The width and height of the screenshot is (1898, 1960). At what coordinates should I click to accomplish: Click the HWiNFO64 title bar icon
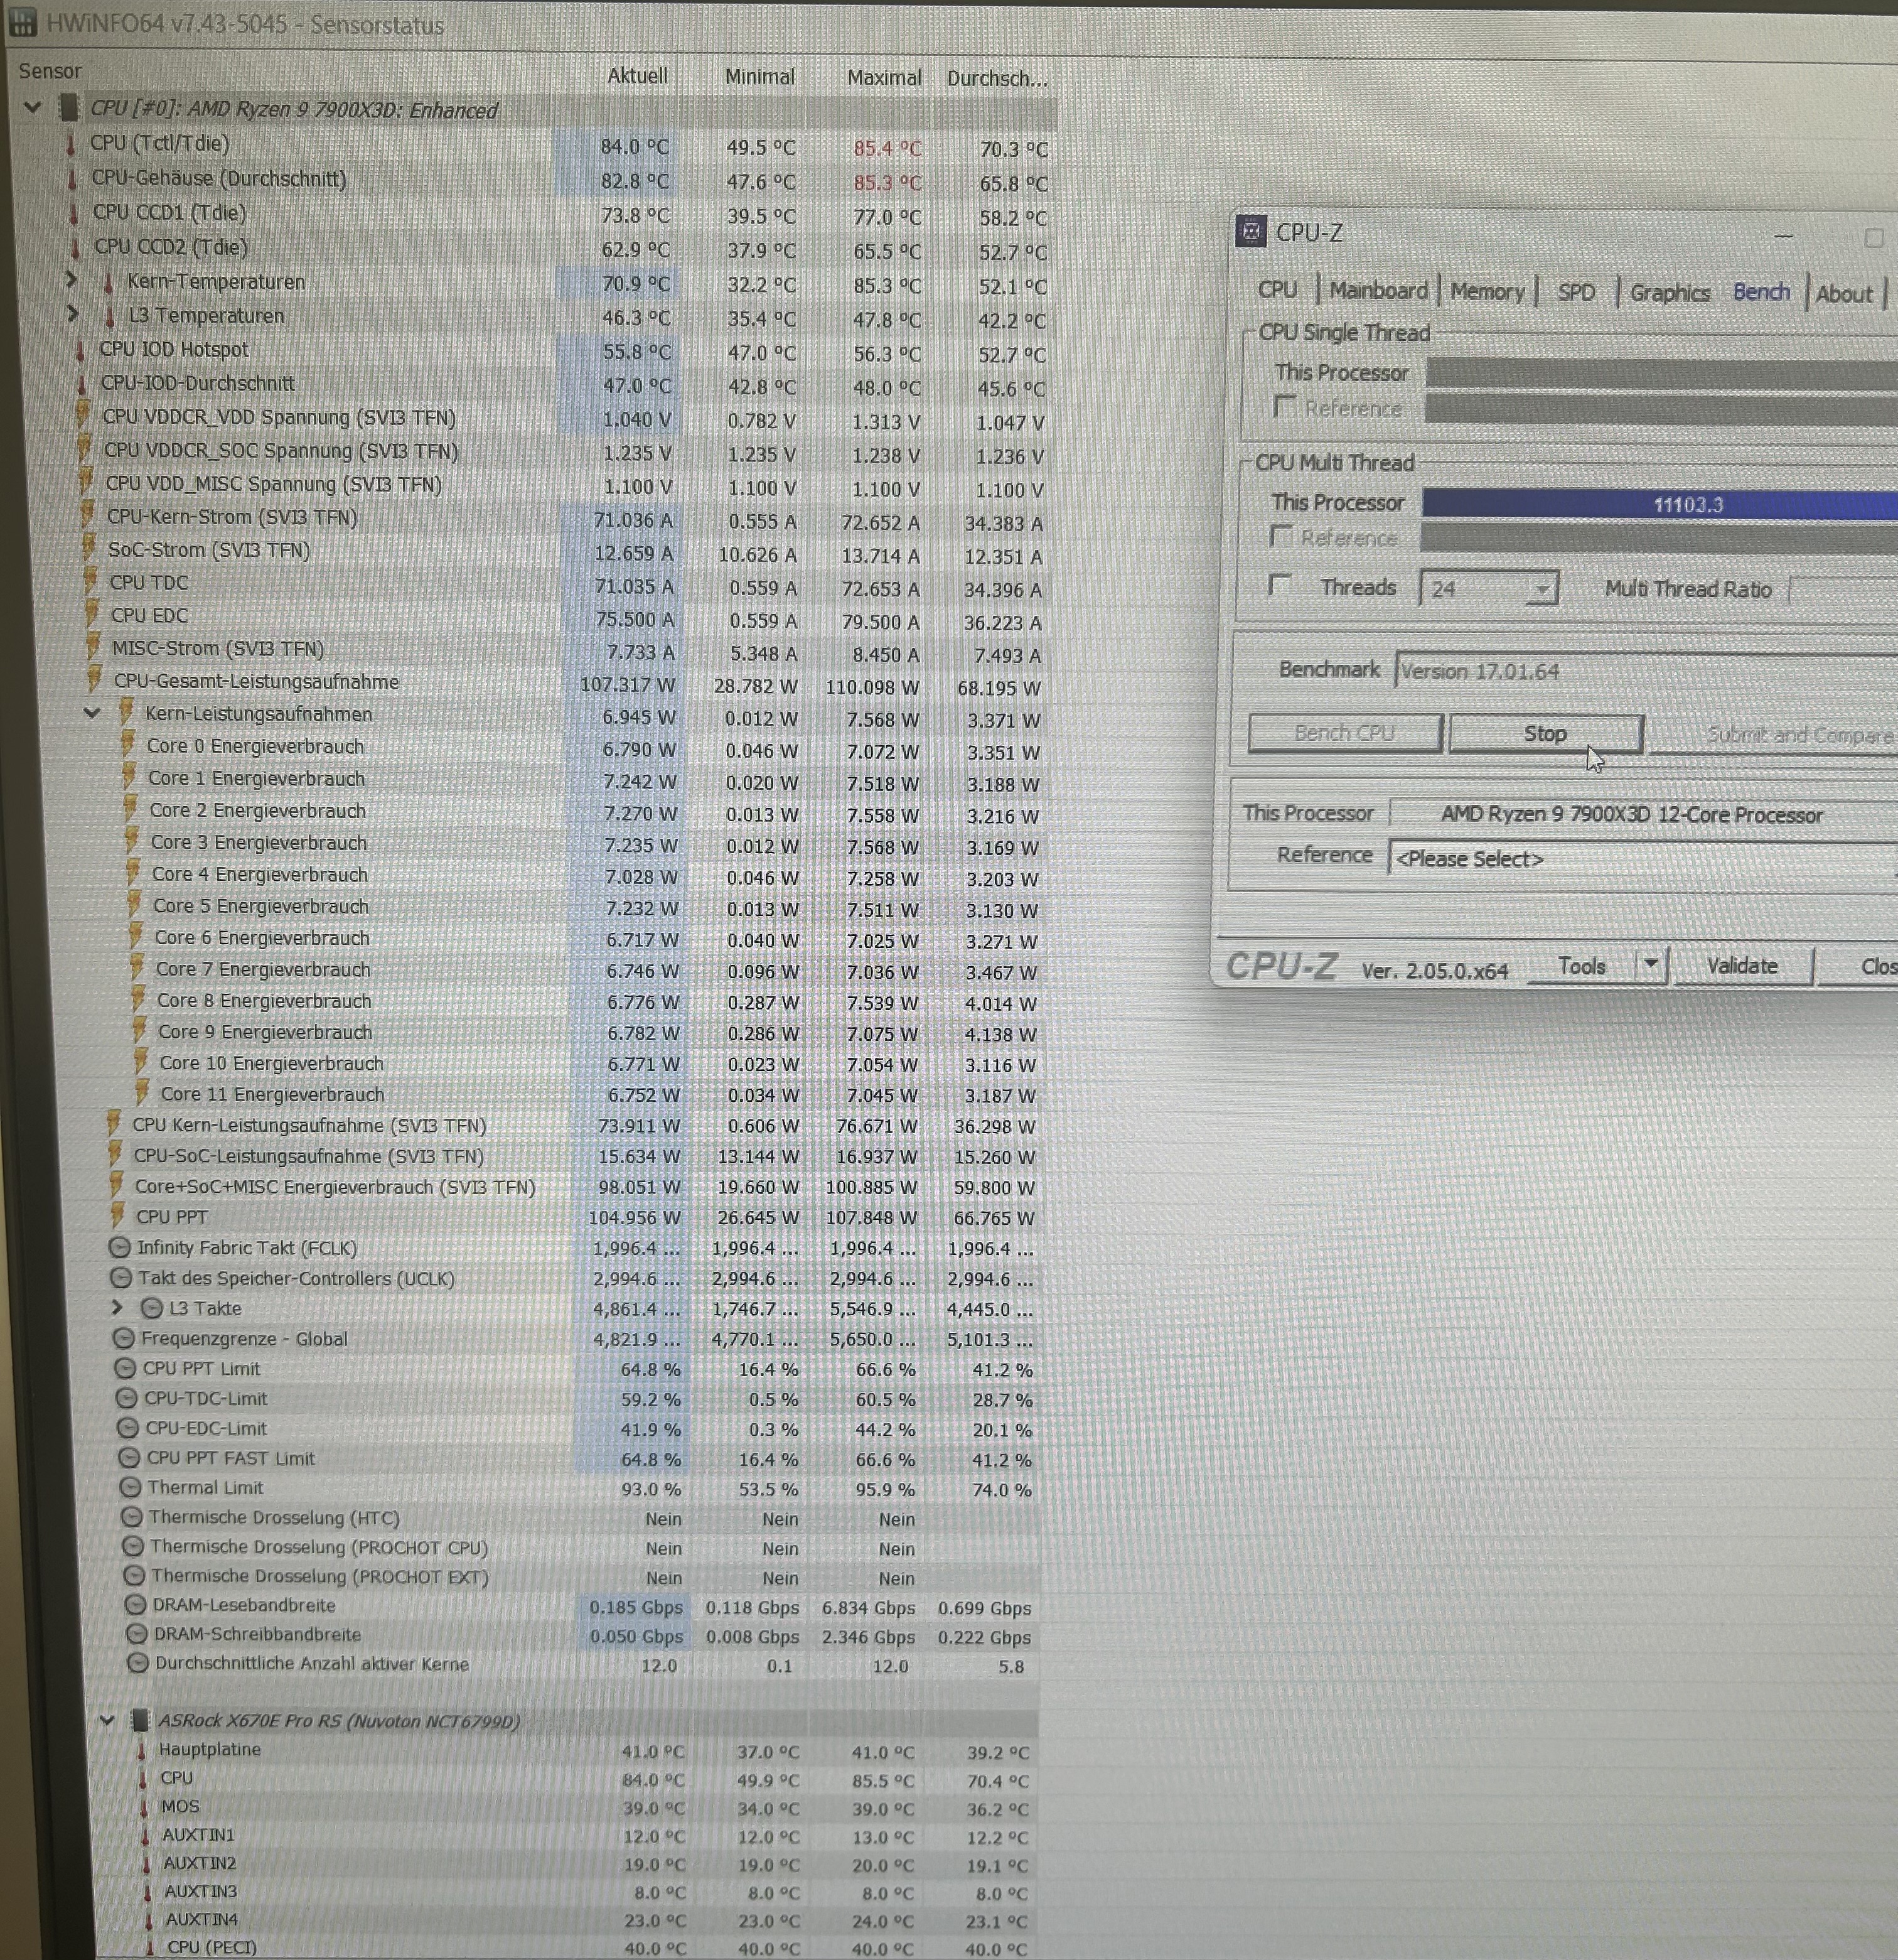tap(22, 22)
